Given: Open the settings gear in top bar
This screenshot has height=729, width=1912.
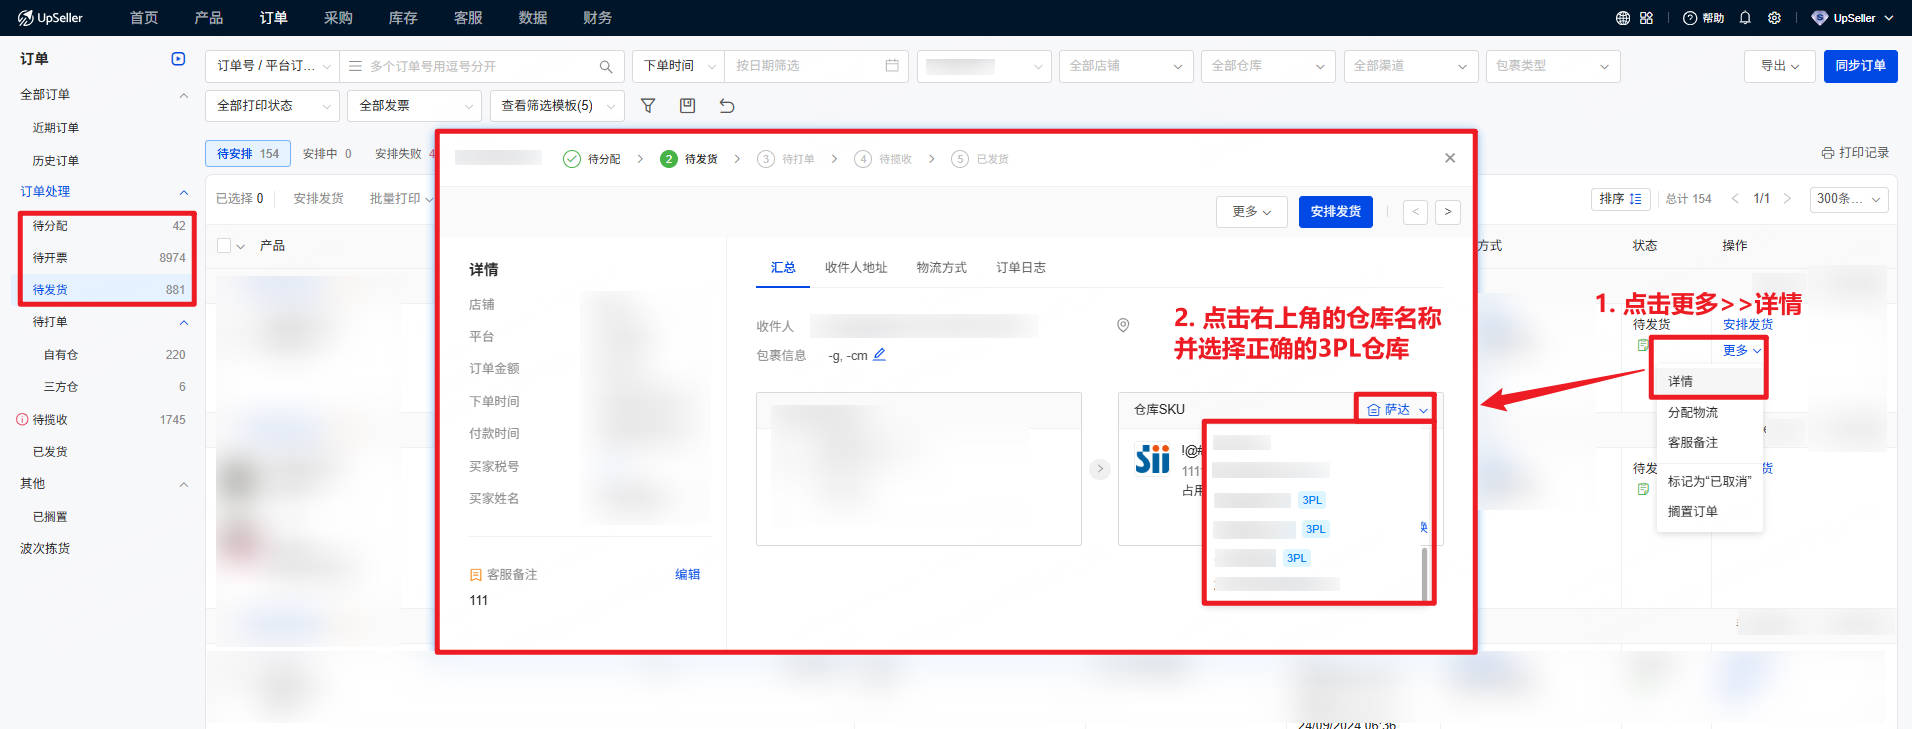Looking at the screenshot, I should 1774,18.
